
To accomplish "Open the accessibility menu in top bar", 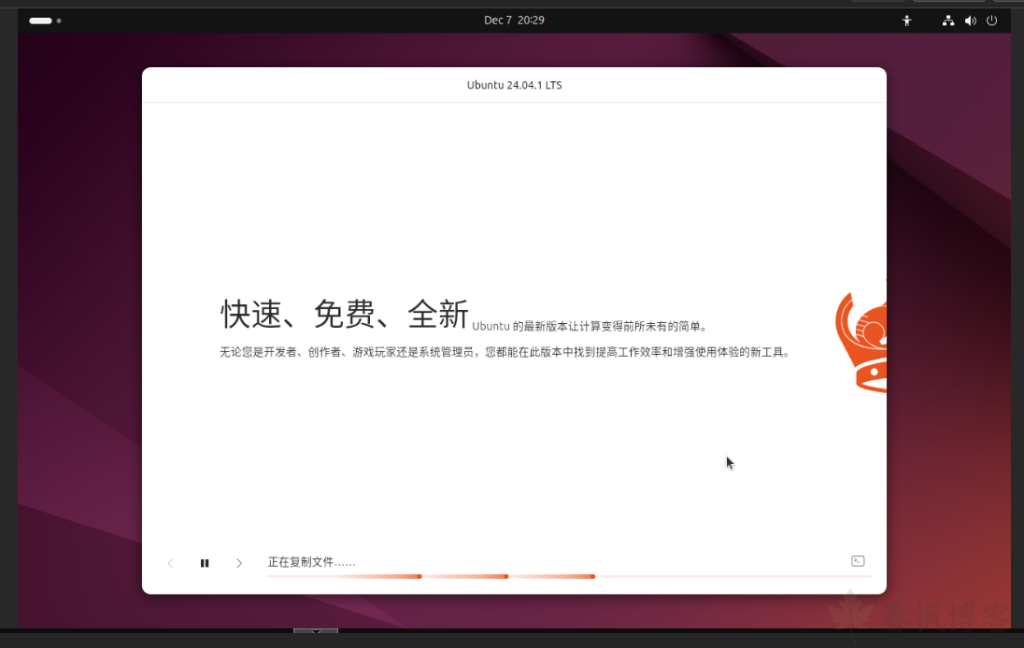I will pos(906,21).
